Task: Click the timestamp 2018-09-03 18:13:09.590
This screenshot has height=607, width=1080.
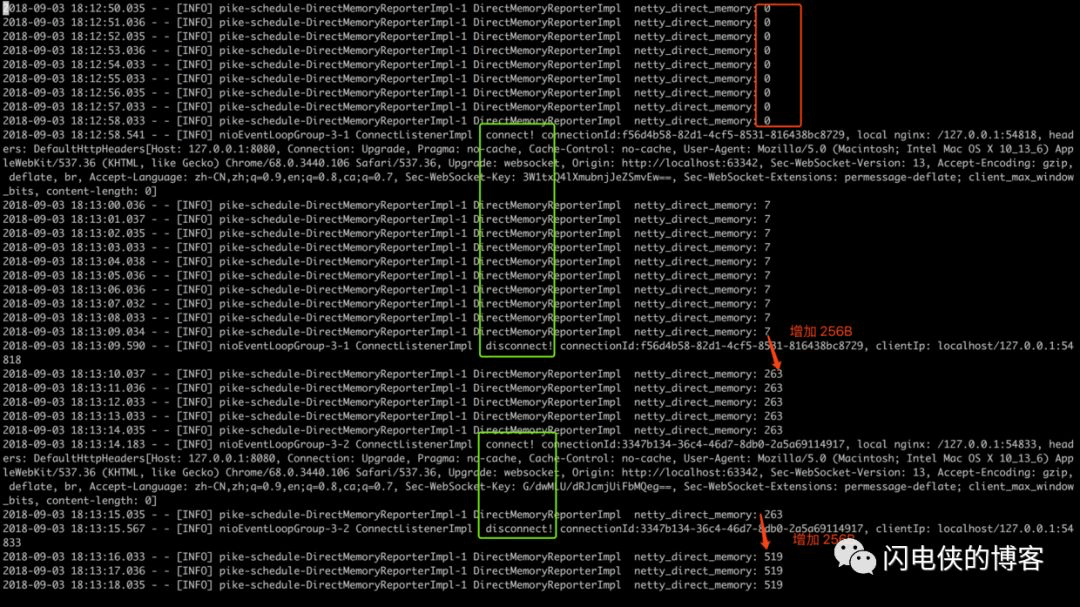Action: pyautogui.click(x=74, y=346)
